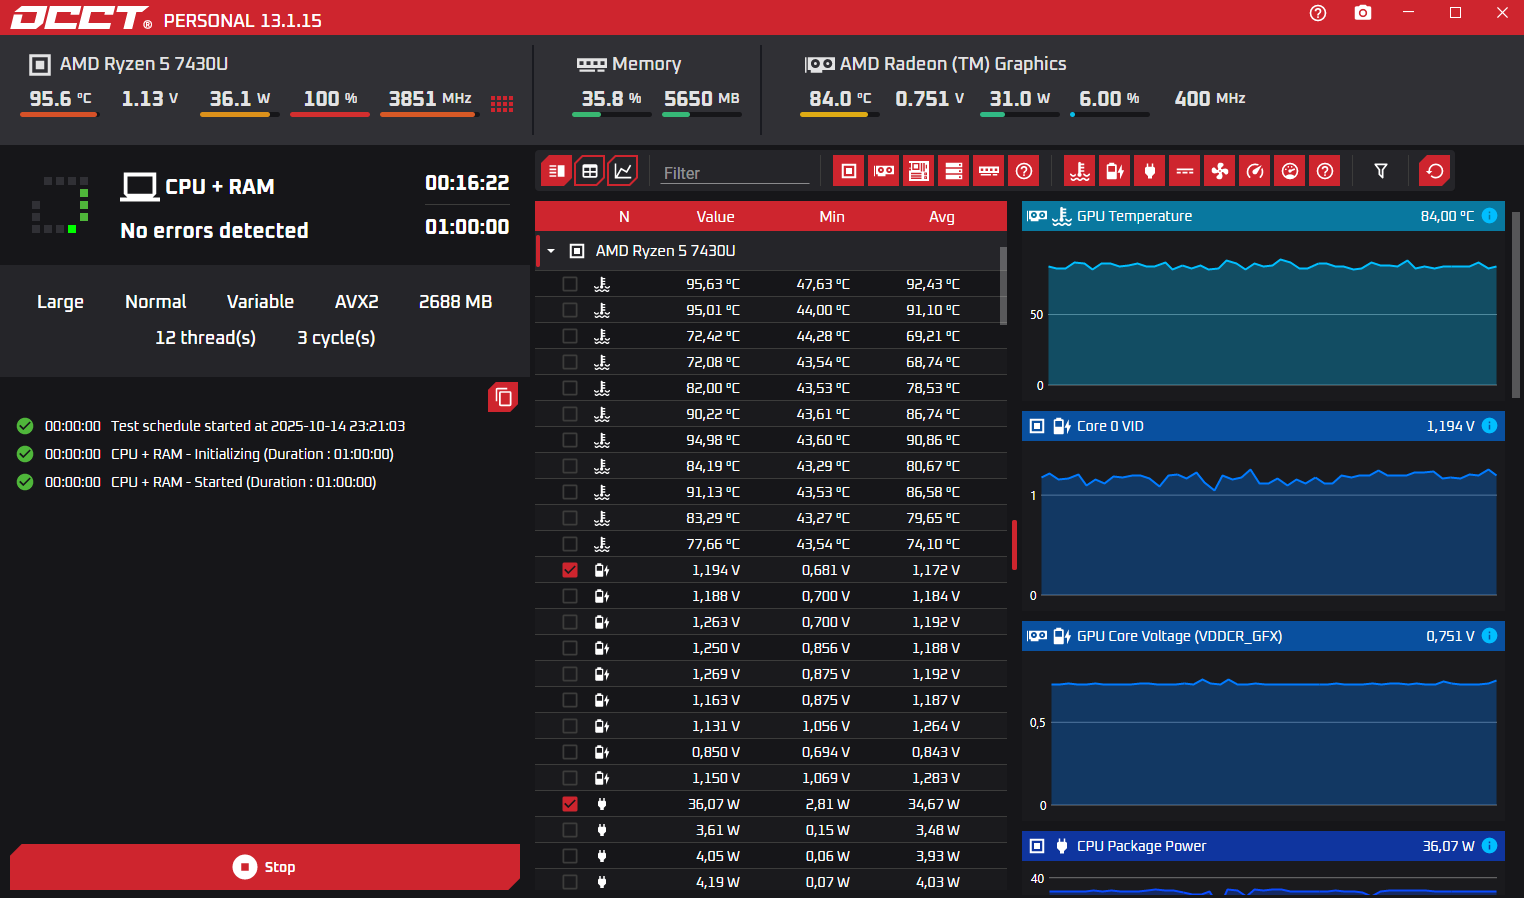Screen dimensions: 1524x898
Task: Click the graphs panel vertical scrollbar
Action: coord(1516,305)
